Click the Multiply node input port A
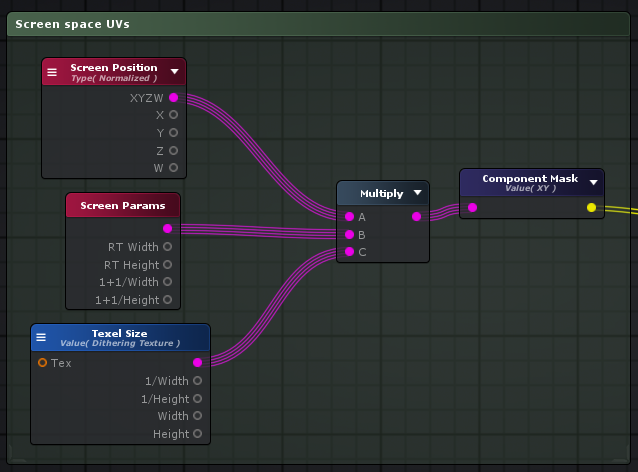This screenshot has height=472, width=638. 350,216
